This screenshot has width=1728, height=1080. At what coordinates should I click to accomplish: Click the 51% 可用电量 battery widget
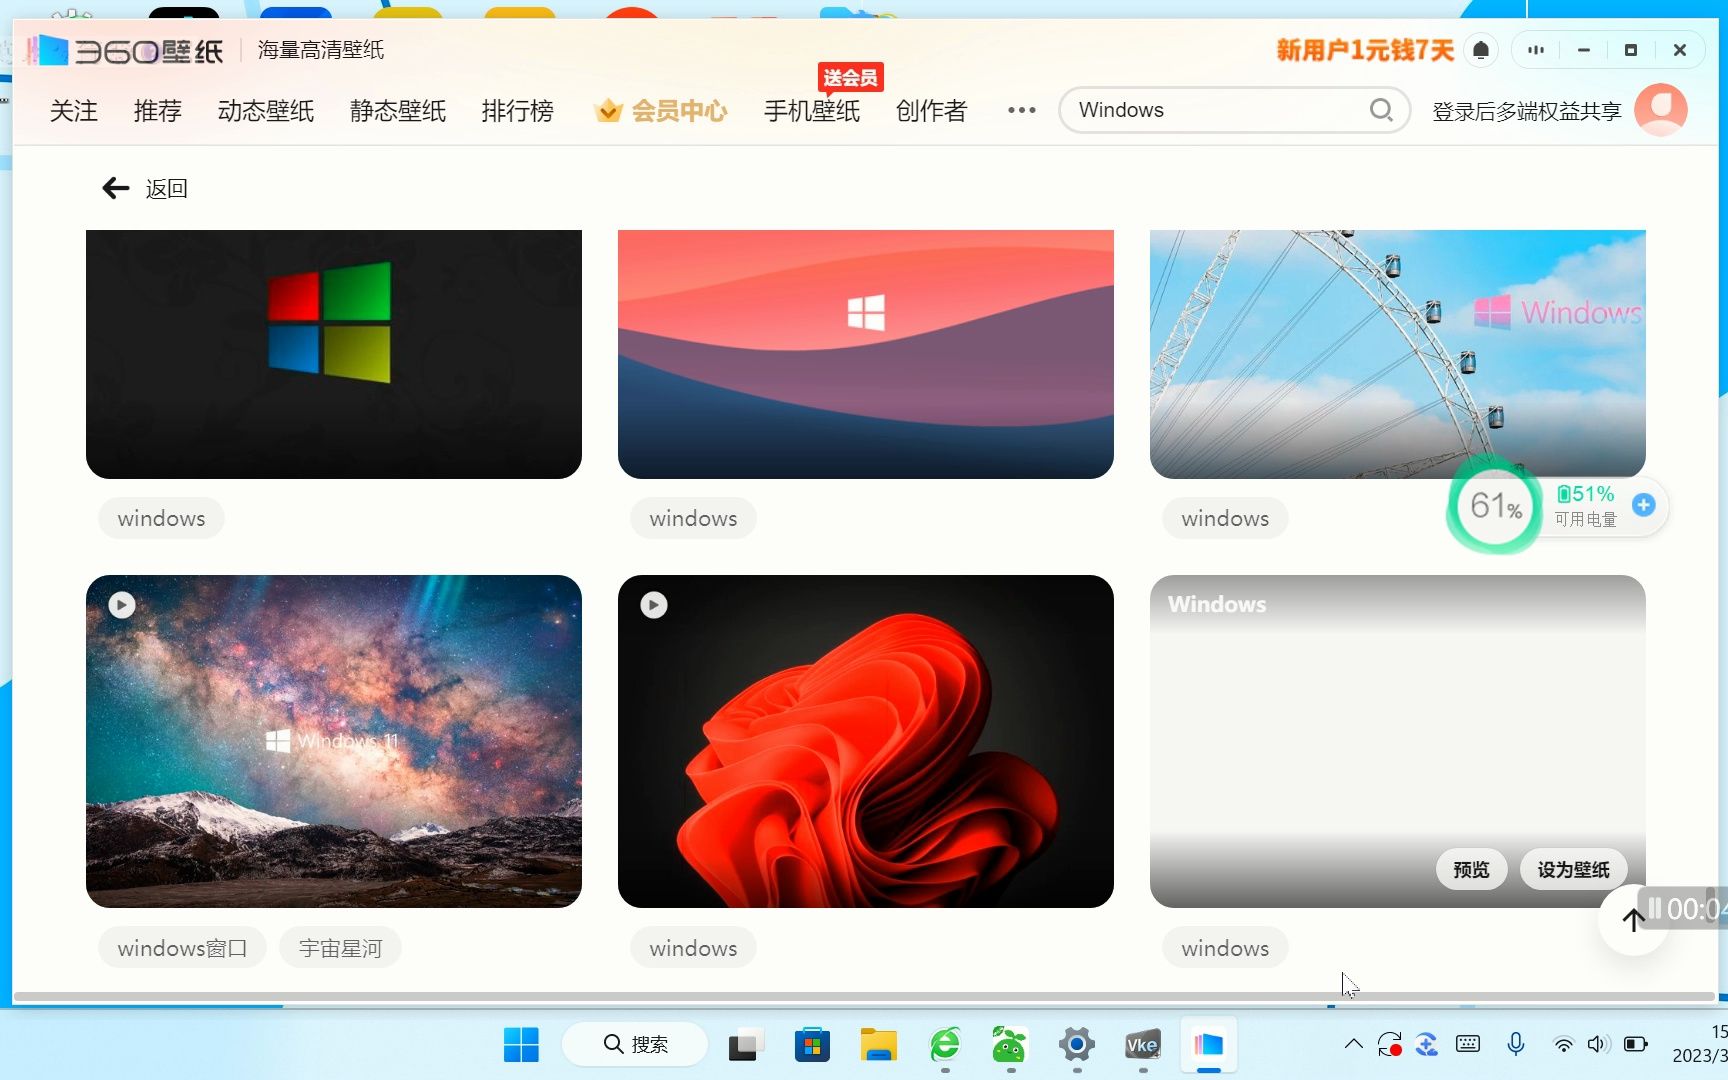click(1586, 506)
